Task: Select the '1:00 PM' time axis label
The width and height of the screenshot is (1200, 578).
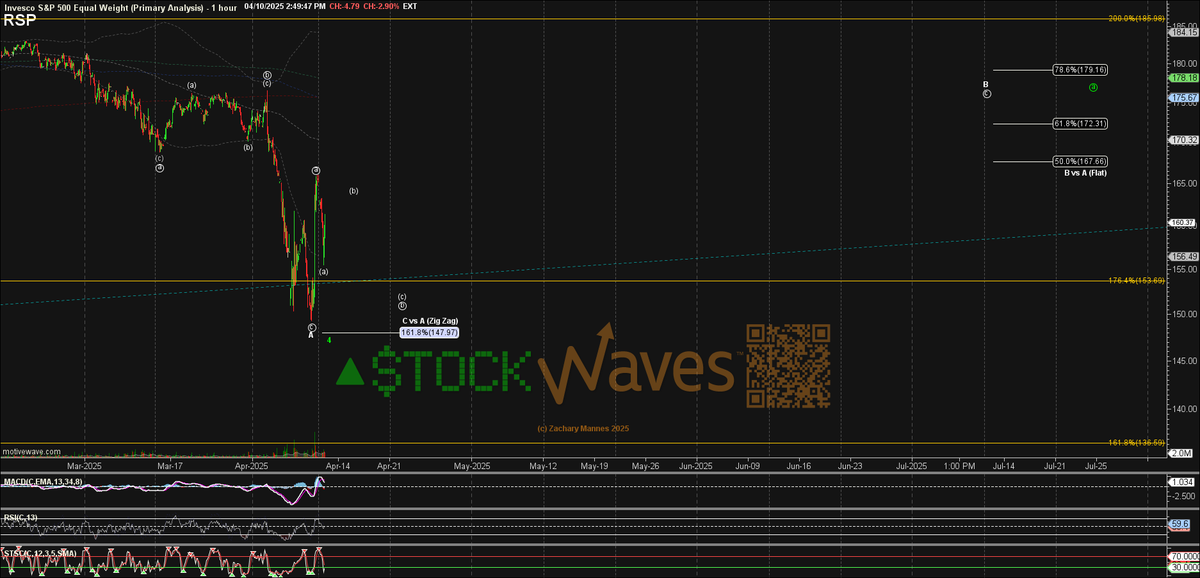Action: pyautogui.click(x=959, y=466)
